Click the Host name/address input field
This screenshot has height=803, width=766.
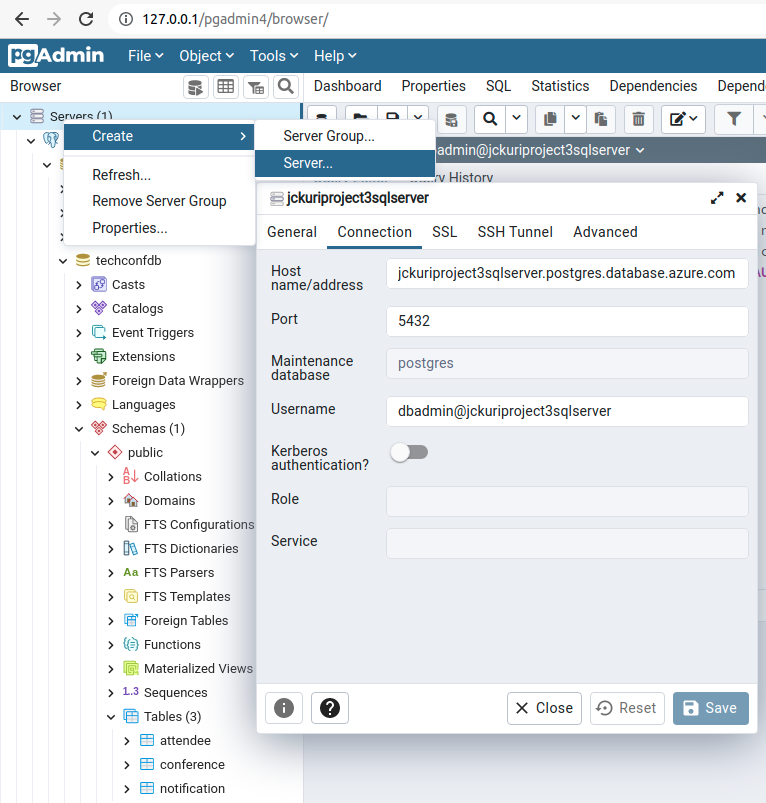[567, 273]
